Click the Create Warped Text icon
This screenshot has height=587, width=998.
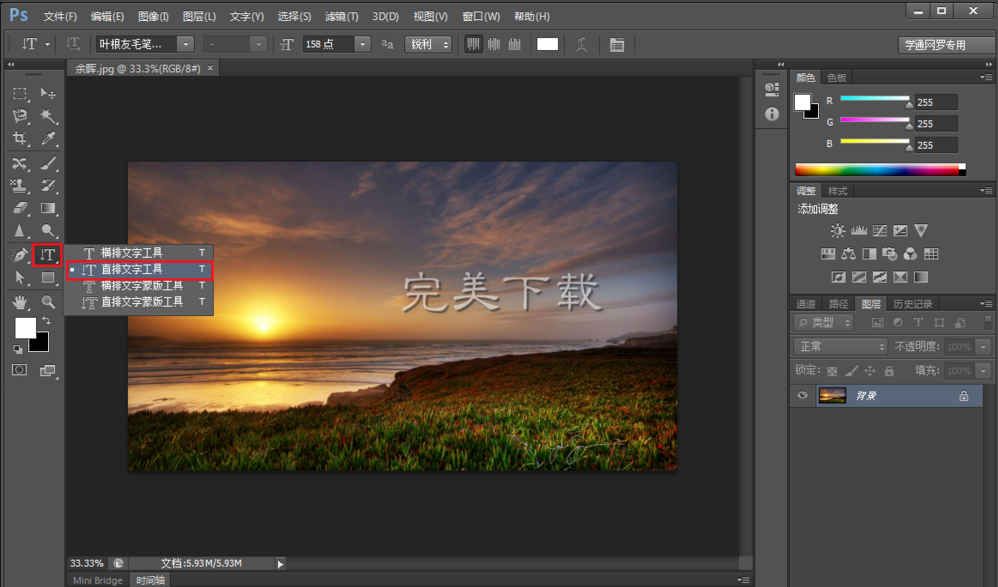[582, 44]
